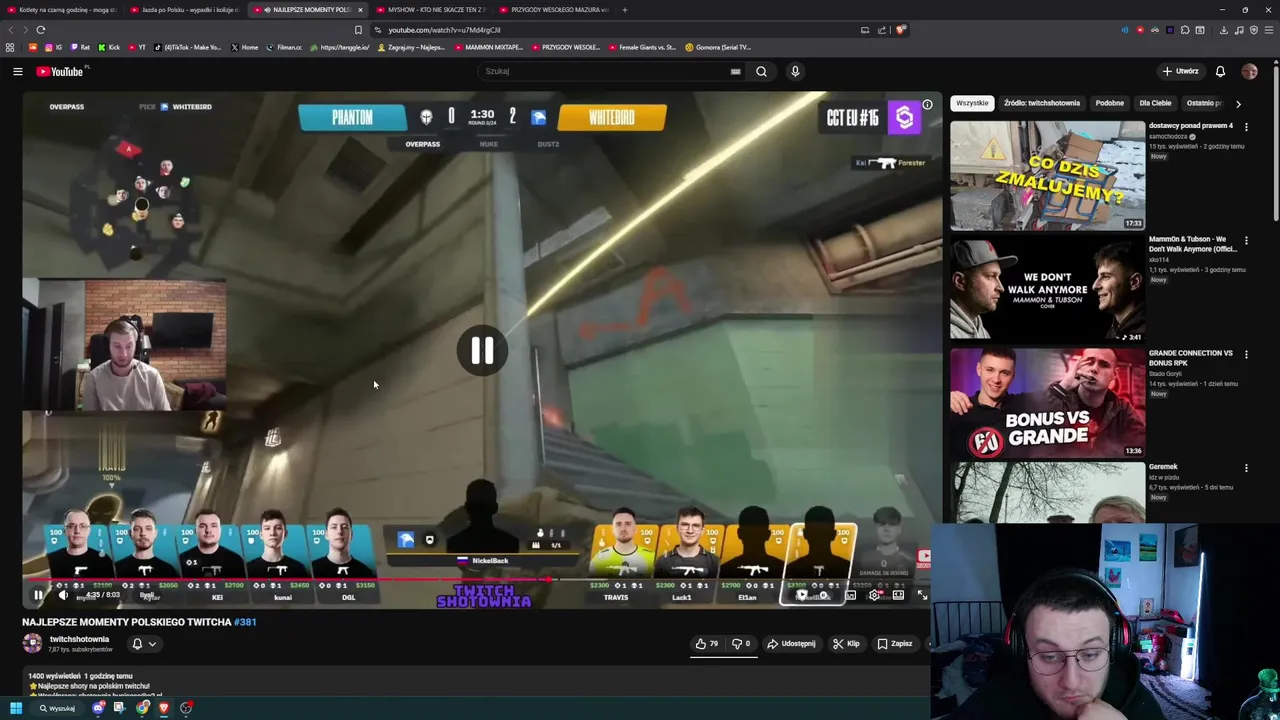Switch to the Kotlety na czarną godzinę browser tab
The image size is (1280, 720).
[62, 10]
